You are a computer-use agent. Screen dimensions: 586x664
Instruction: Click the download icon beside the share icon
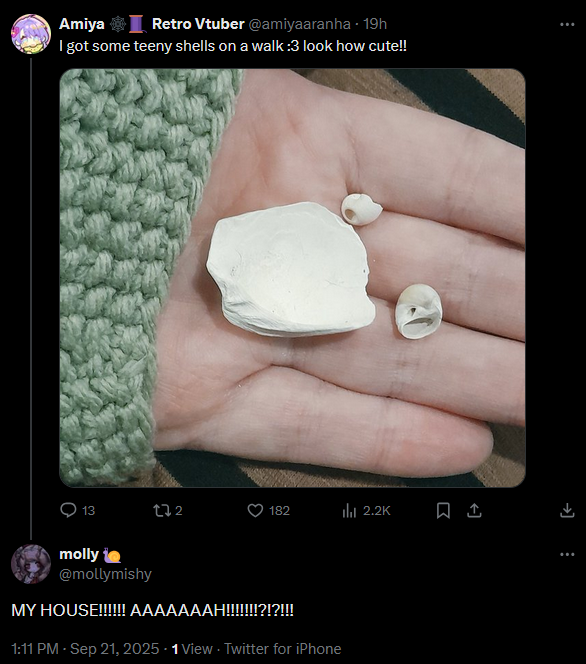[x=567, y=510]
